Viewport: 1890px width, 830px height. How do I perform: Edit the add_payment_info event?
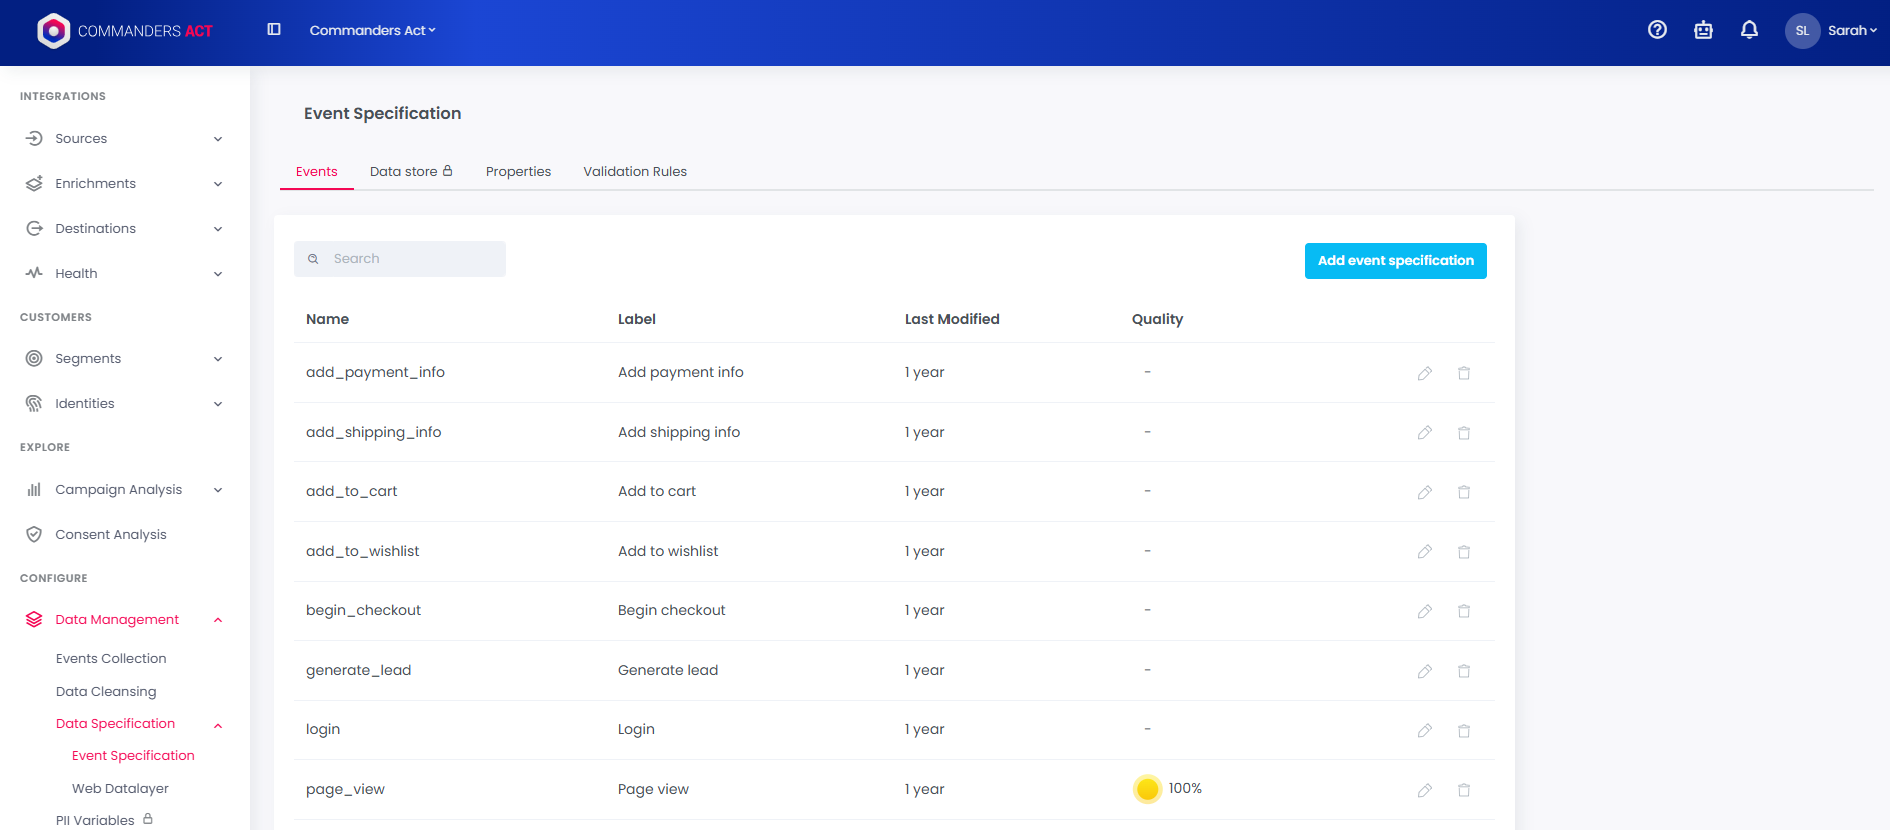click(1424, 373)
